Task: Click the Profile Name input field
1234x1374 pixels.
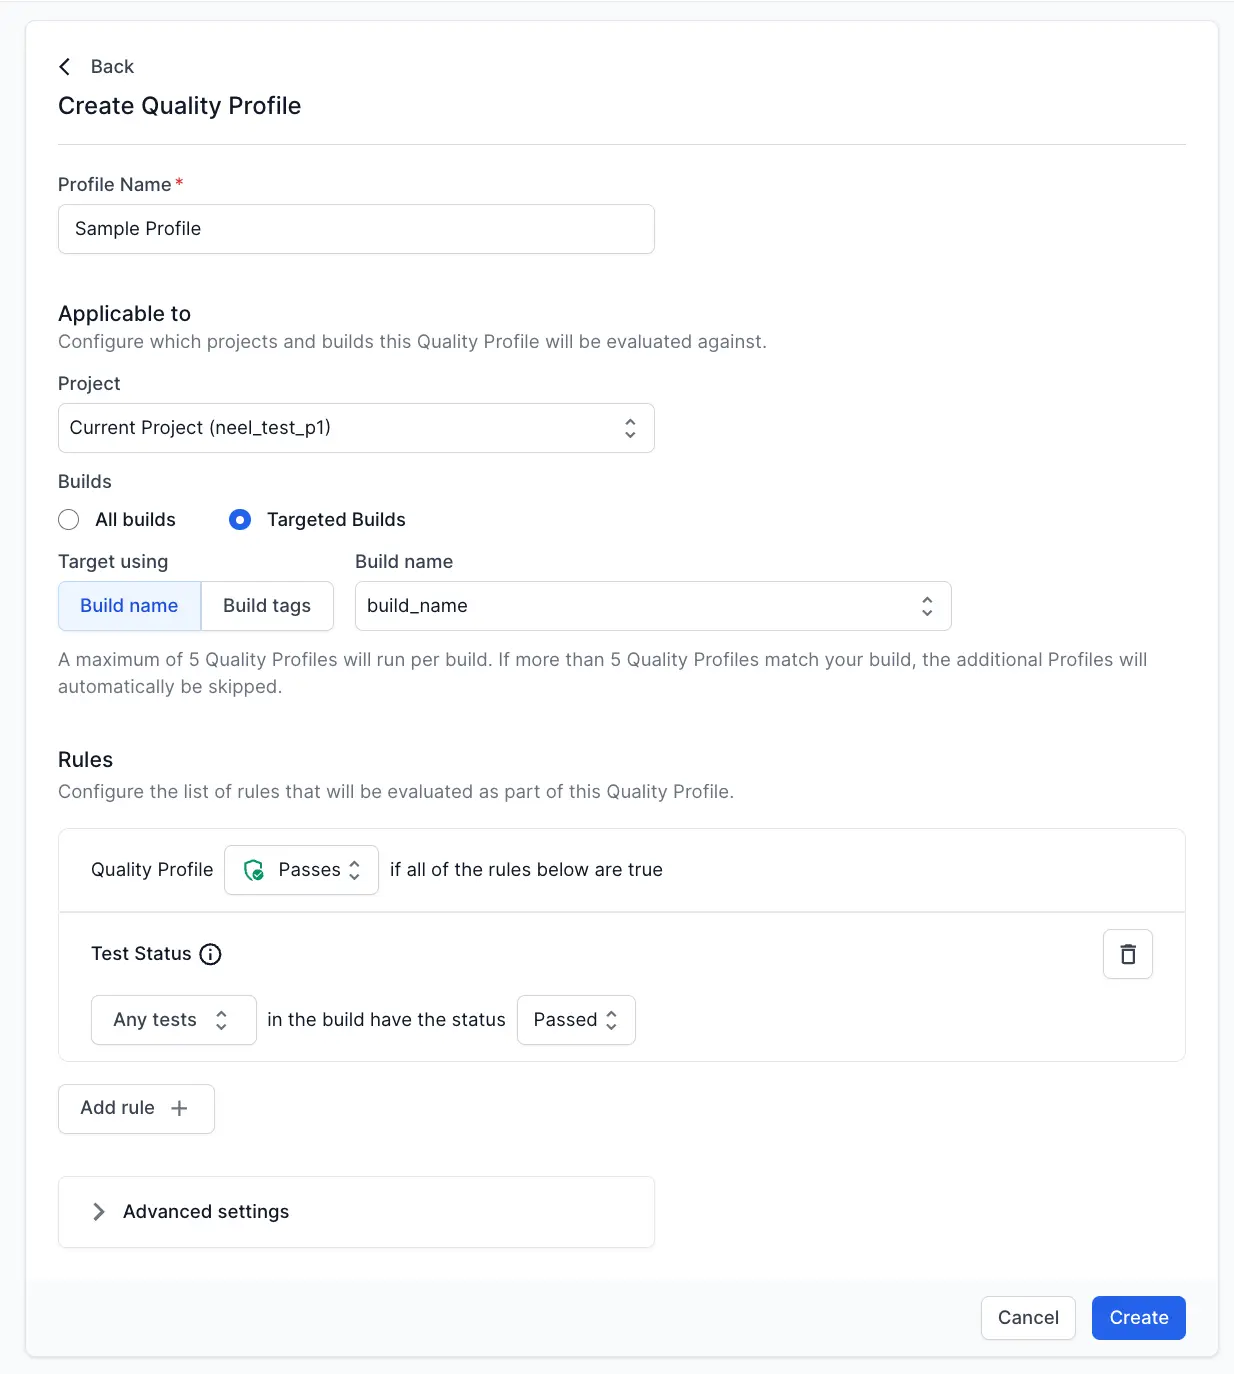Action: [356, 229]
